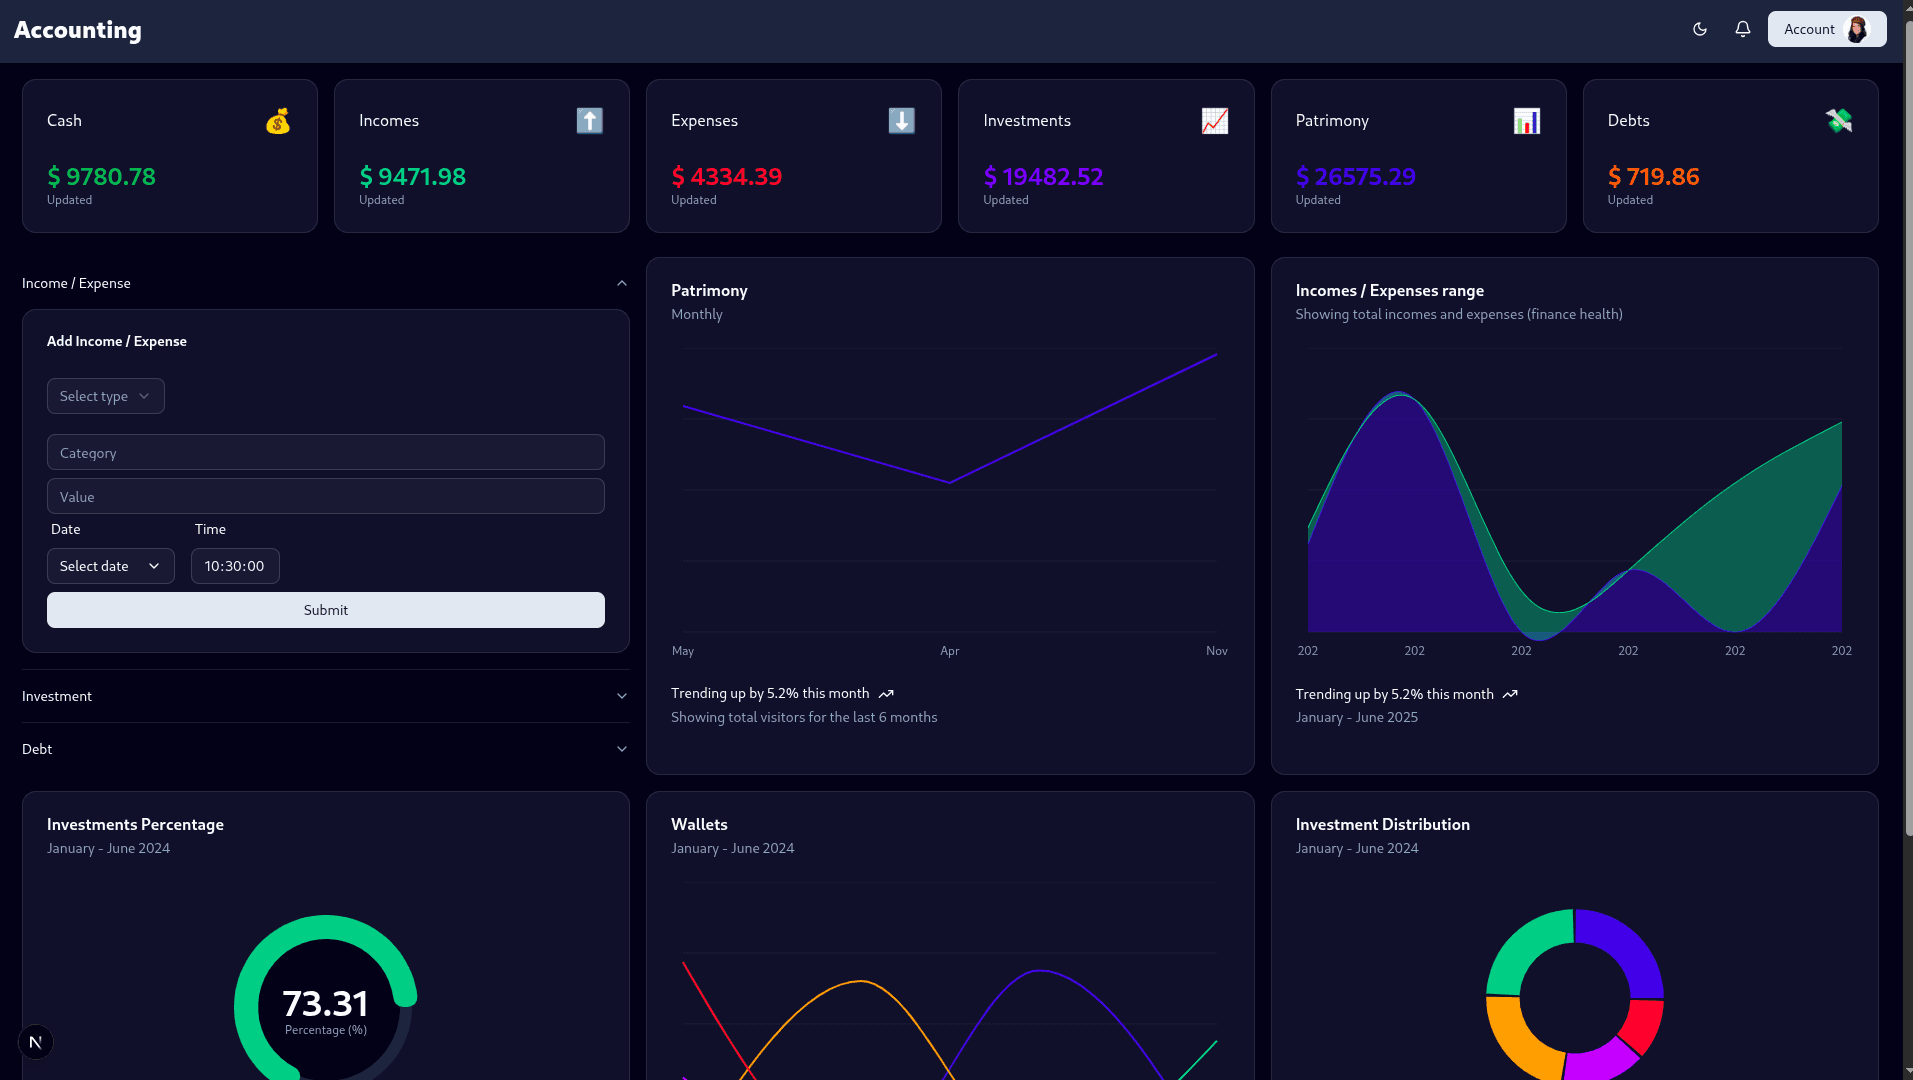Click the trend arrow in Incomes/Expenses range card
The width and height of the screenshot is (1913, 1080).
click(1510, 694)
